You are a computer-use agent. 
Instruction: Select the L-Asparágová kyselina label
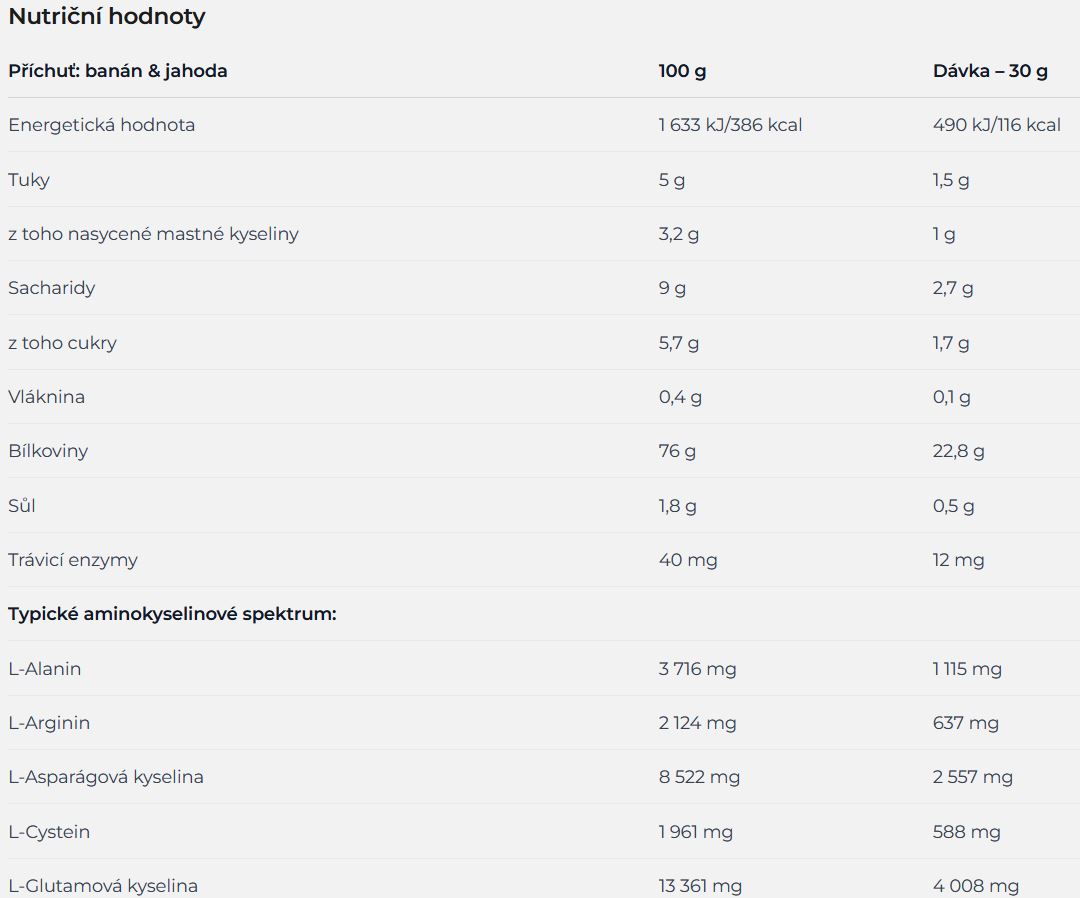[x=105, y=777]
